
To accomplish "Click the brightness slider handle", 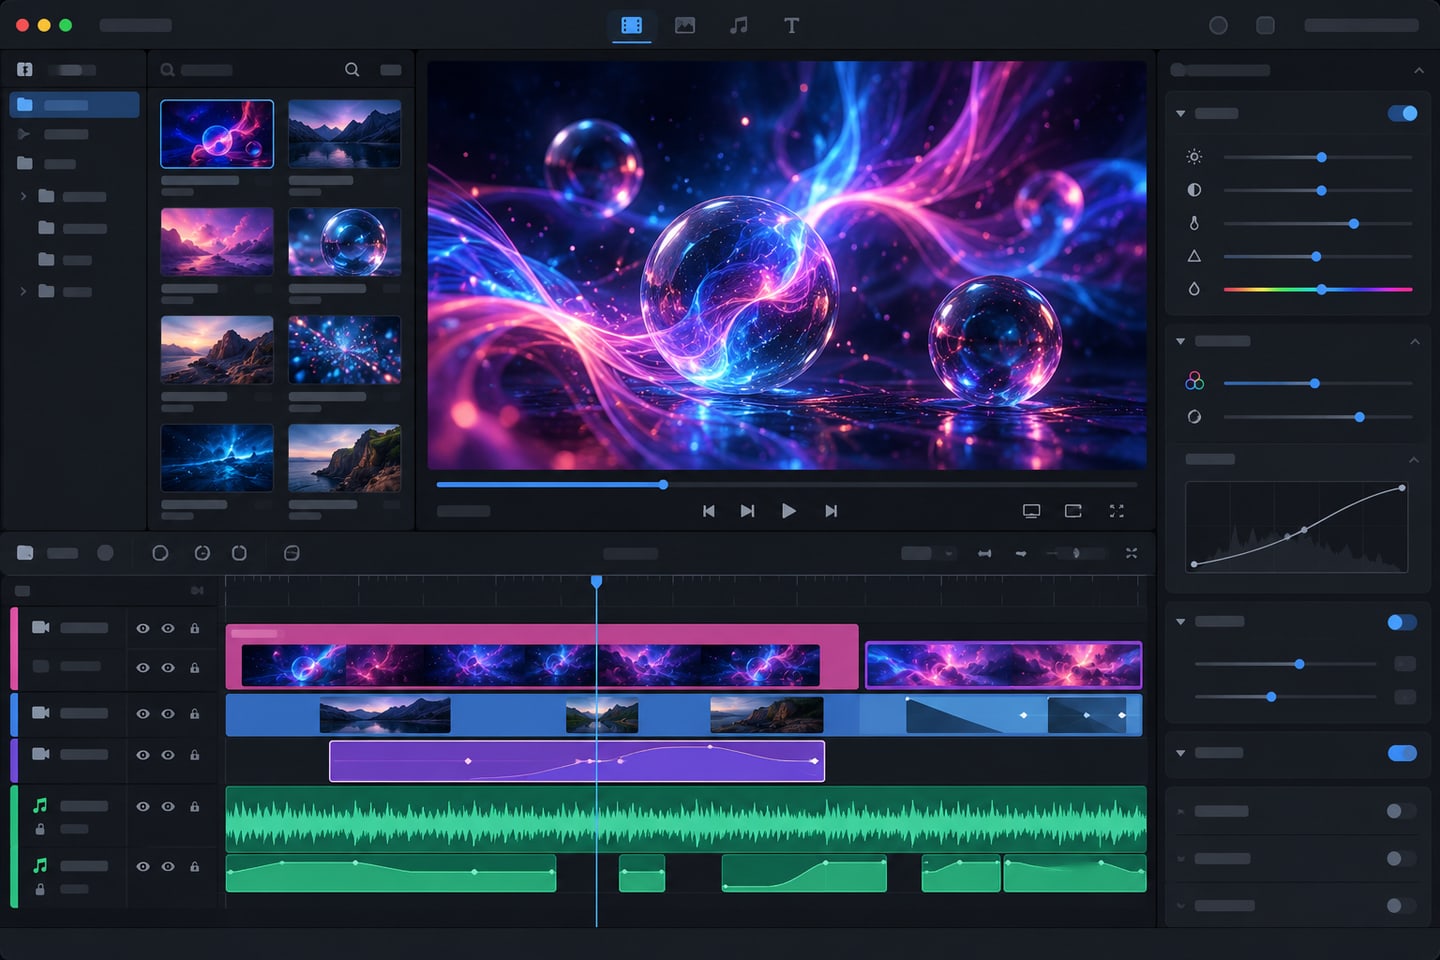I will coord(1321,157).
